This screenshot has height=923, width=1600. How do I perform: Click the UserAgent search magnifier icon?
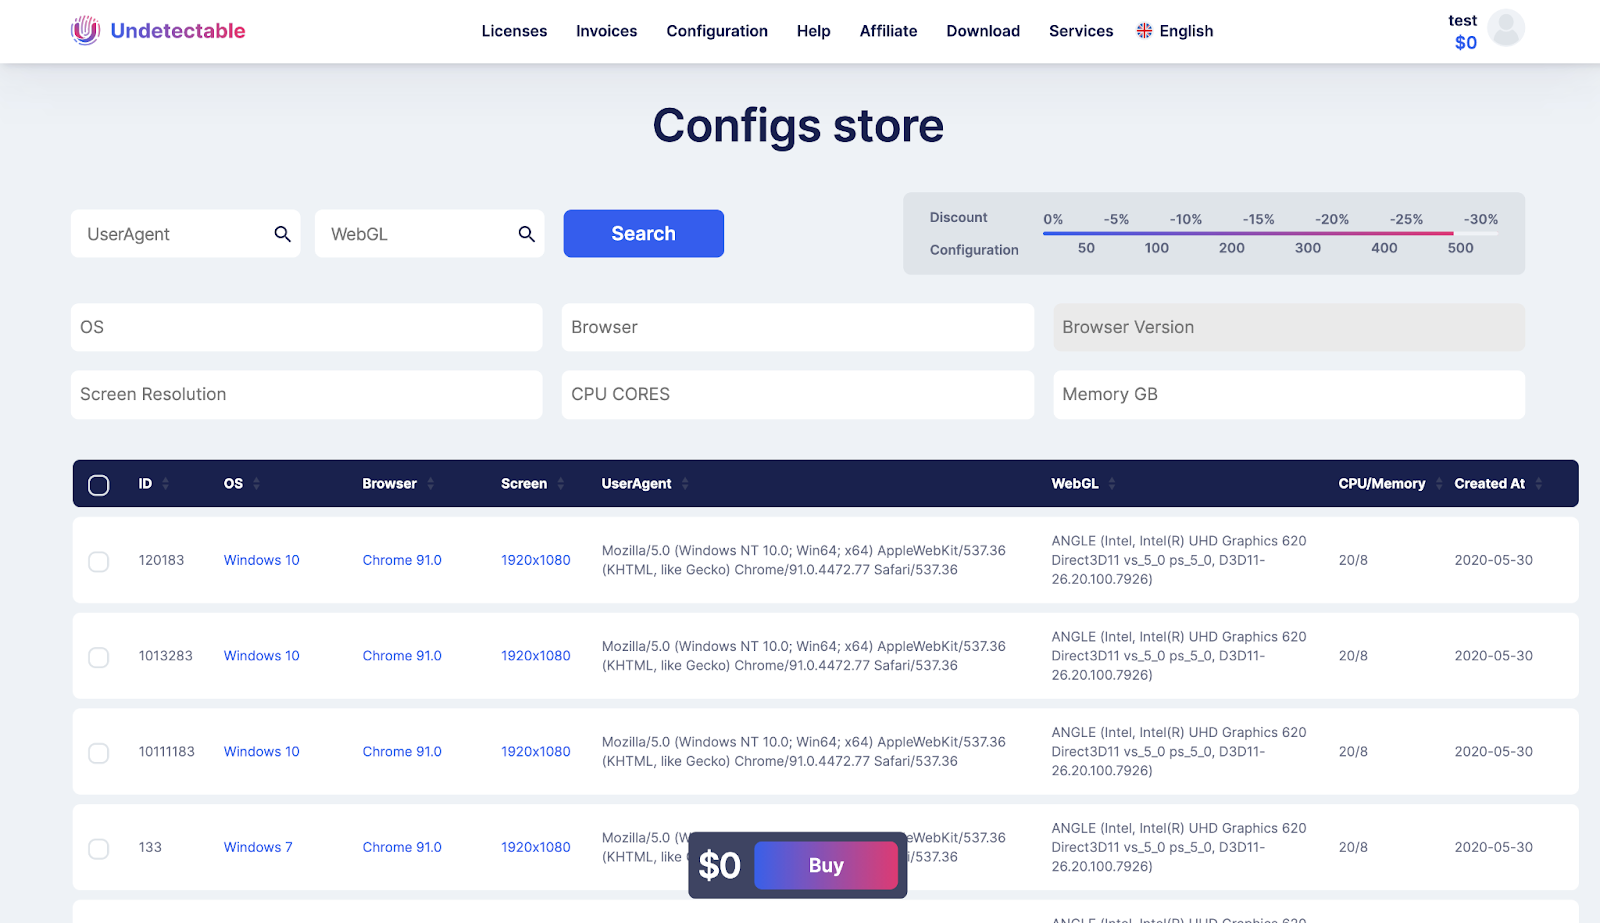[282, 234]
